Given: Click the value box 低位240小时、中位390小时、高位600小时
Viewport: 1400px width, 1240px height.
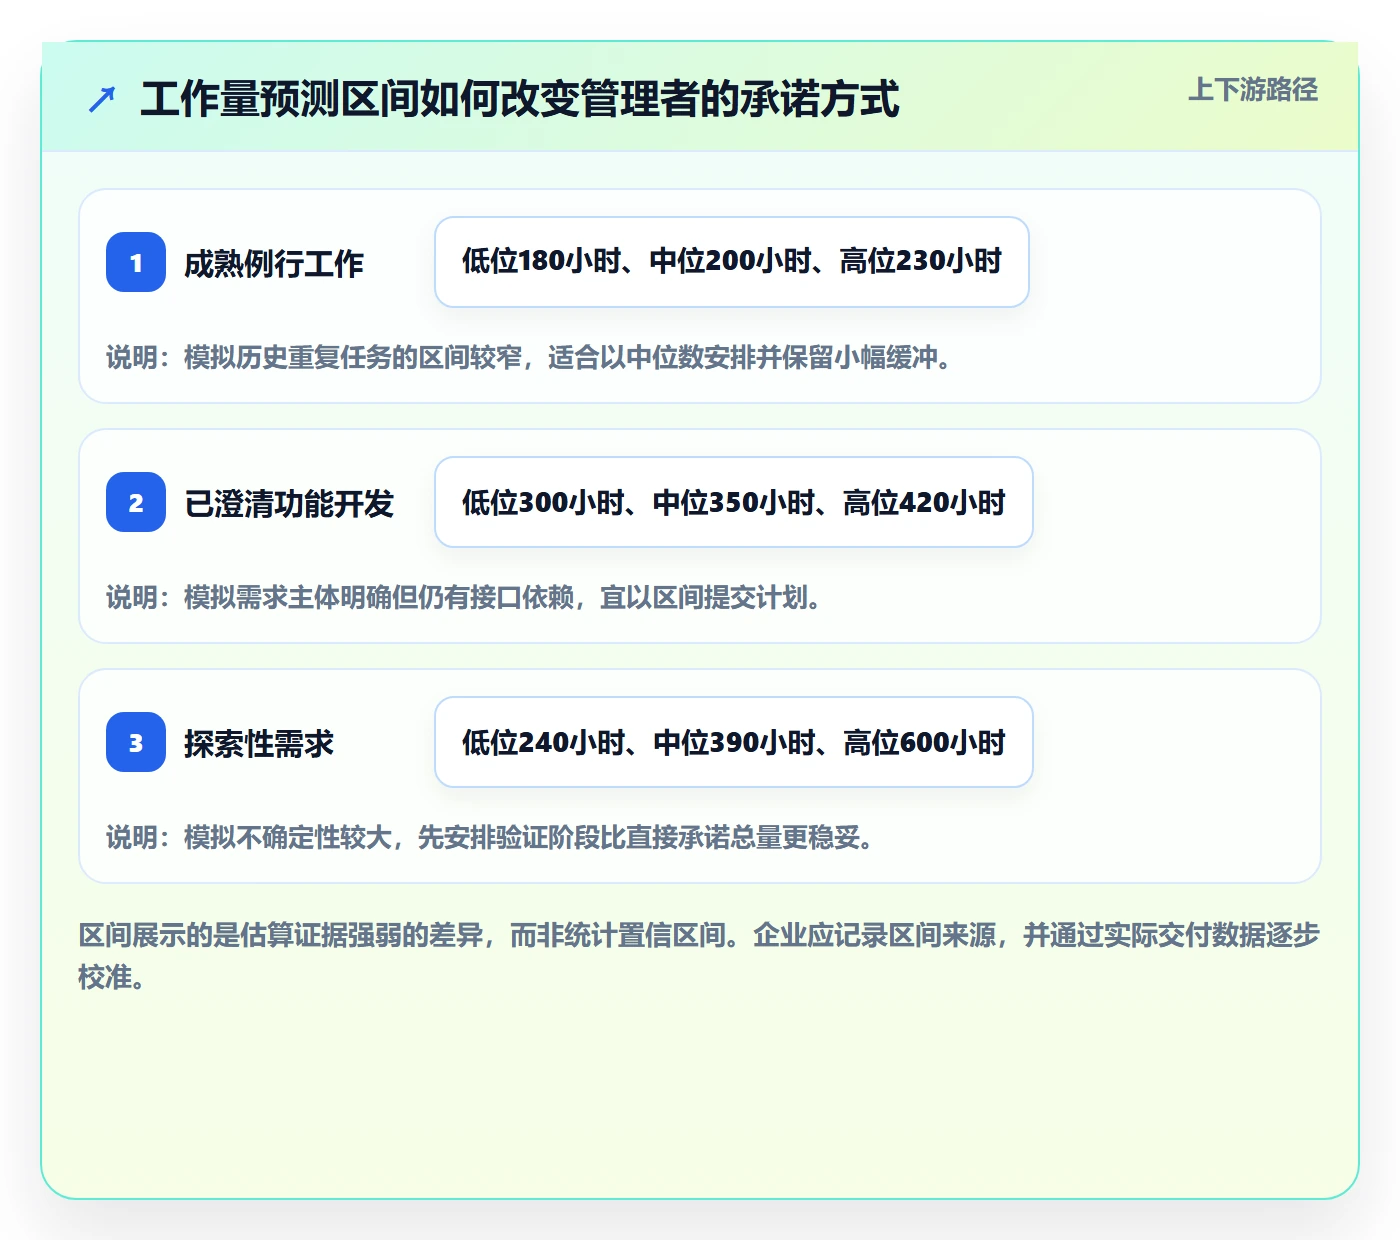Looking at the screenshot, I should click(x=734, y=742).
